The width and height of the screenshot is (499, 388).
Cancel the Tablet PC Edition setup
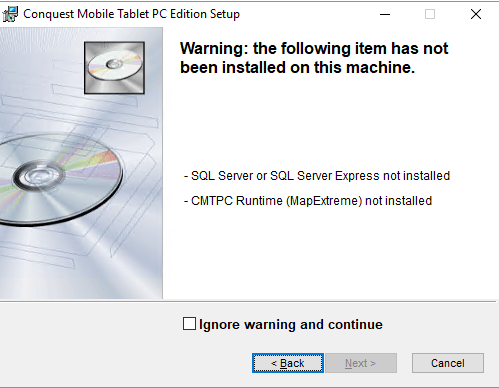[448, 363]
